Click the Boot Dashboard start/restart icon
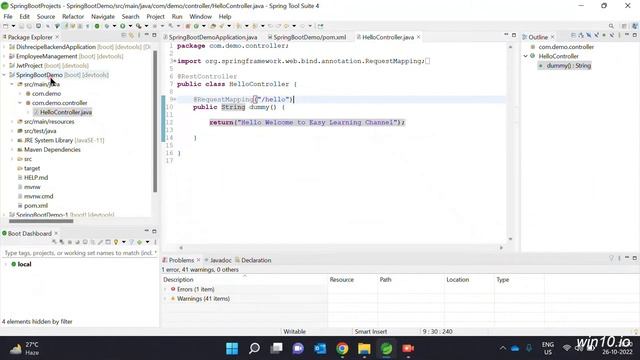Viewport: 640px width, 360px height. 54,242
